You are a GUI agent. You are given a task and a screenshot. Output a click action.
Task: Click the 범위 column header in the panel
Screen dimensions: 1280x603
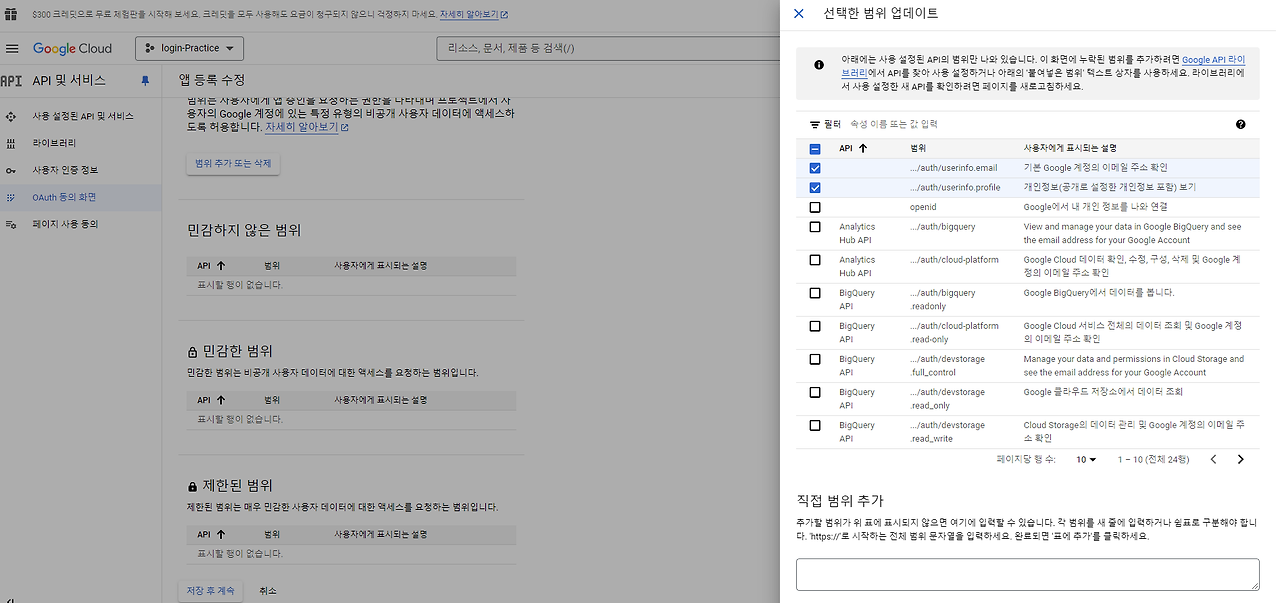918,148
